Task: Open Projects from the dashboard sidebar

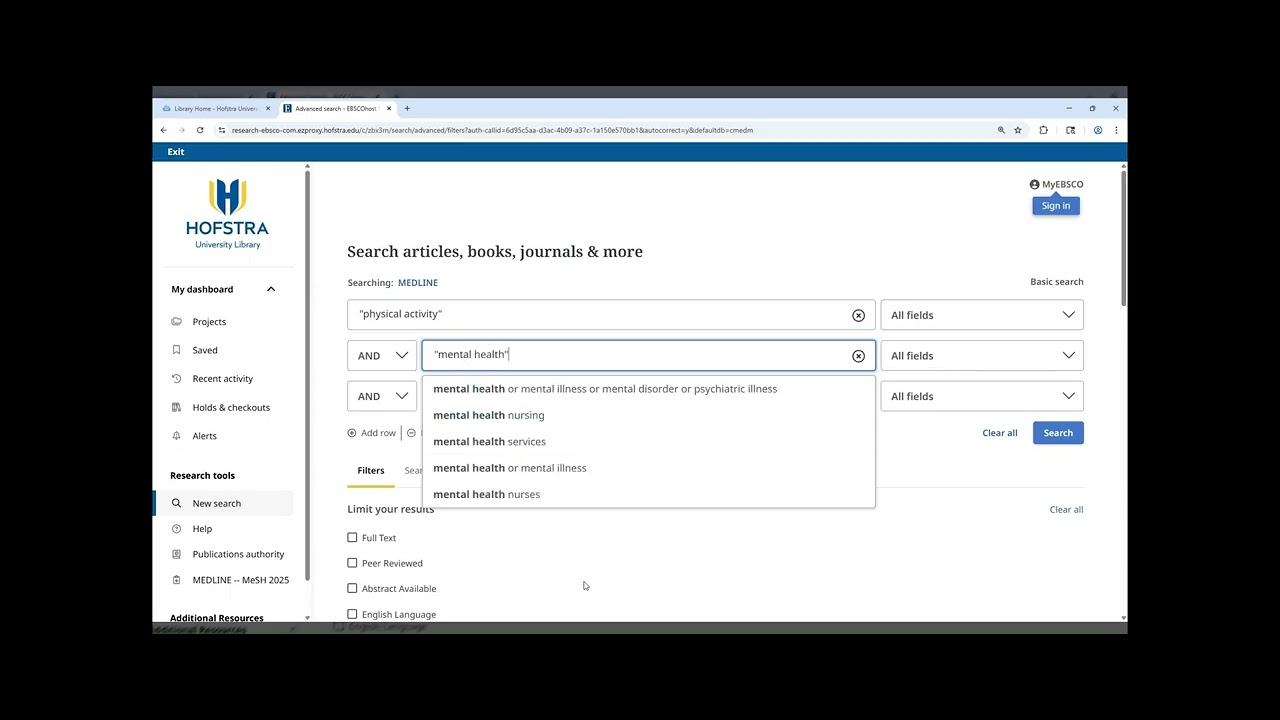Action: (209, 322)
